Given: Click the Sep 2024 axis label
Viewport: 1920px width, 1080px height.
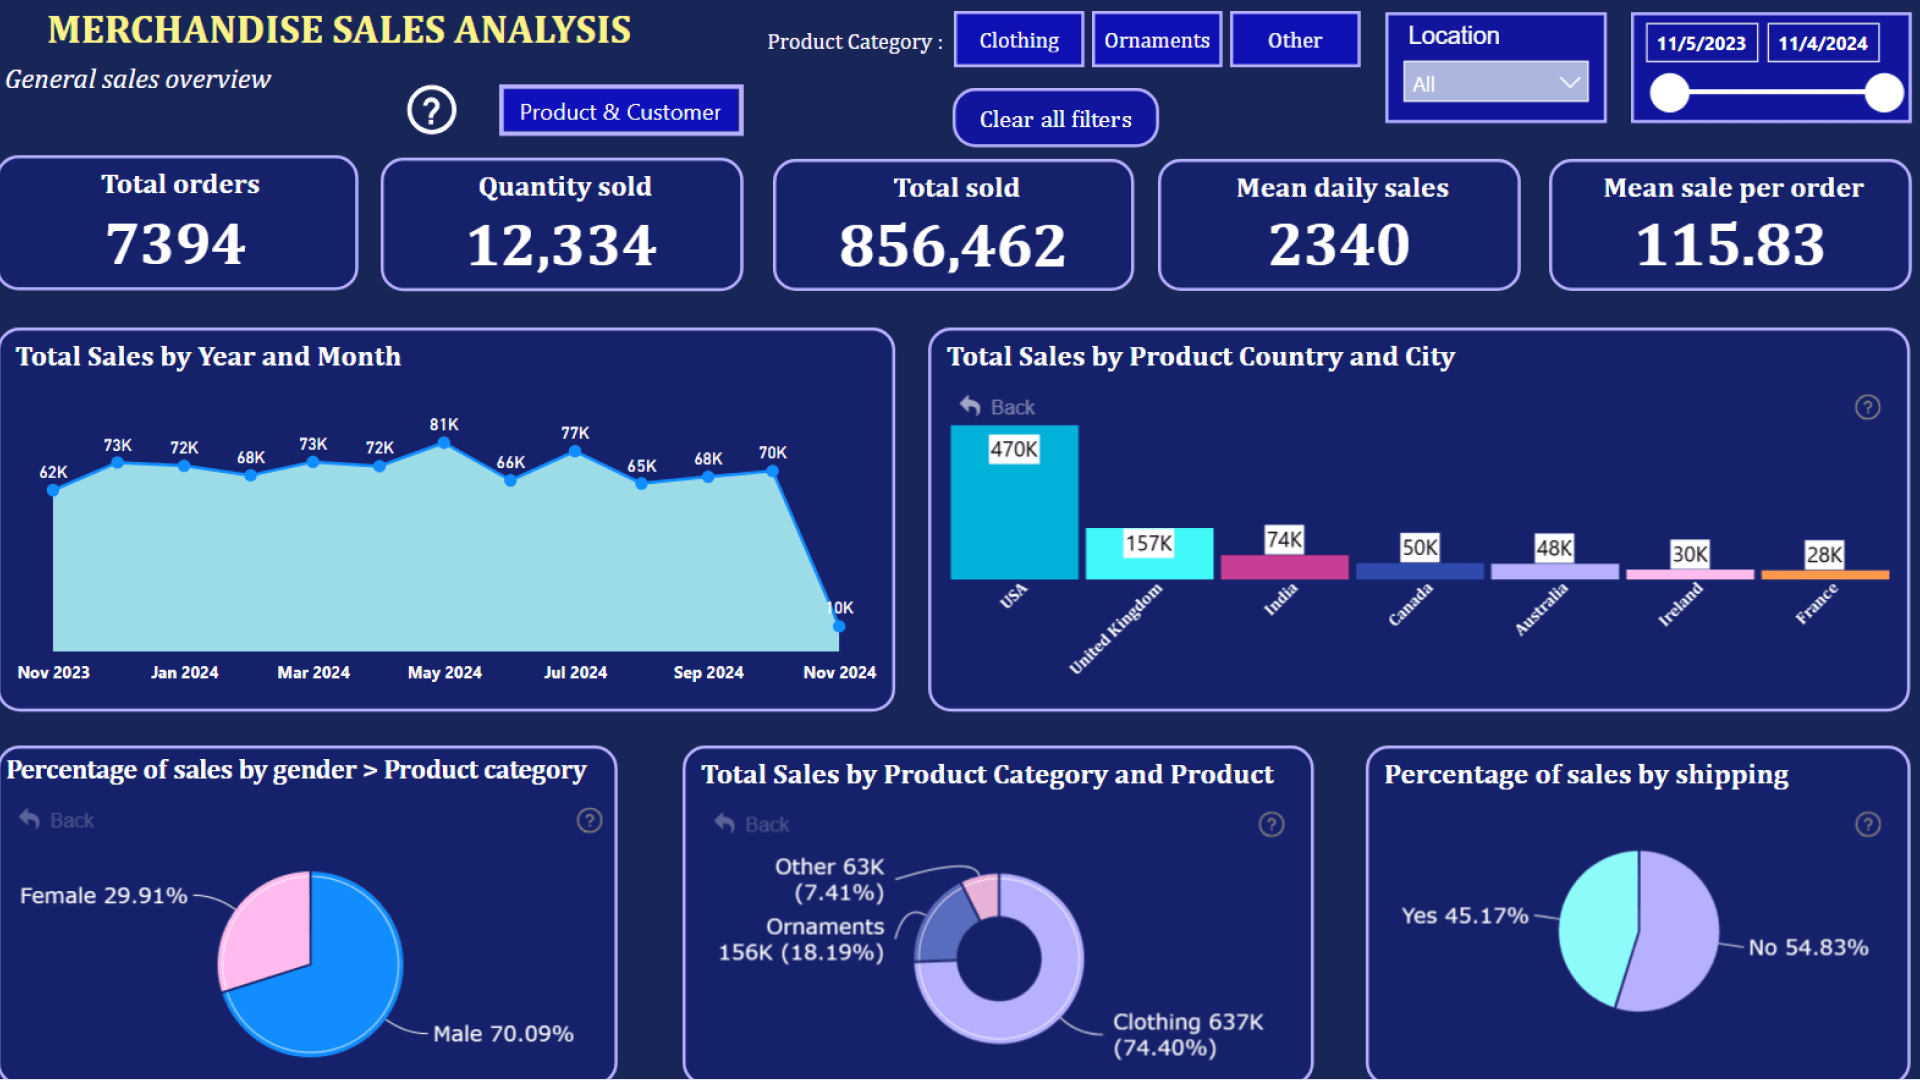Looking at the screenshot, I should pos(709,673).
